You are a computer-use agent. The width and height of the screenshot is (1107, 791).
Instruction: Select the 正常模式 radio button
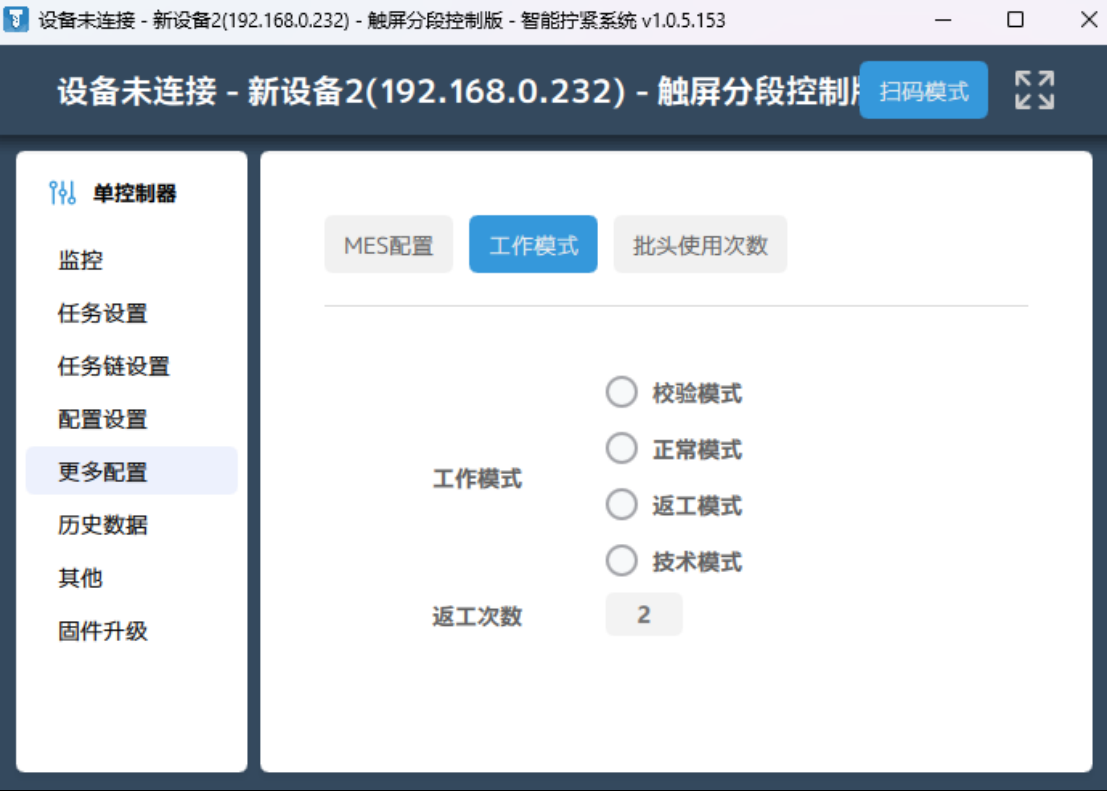[621, 448]
